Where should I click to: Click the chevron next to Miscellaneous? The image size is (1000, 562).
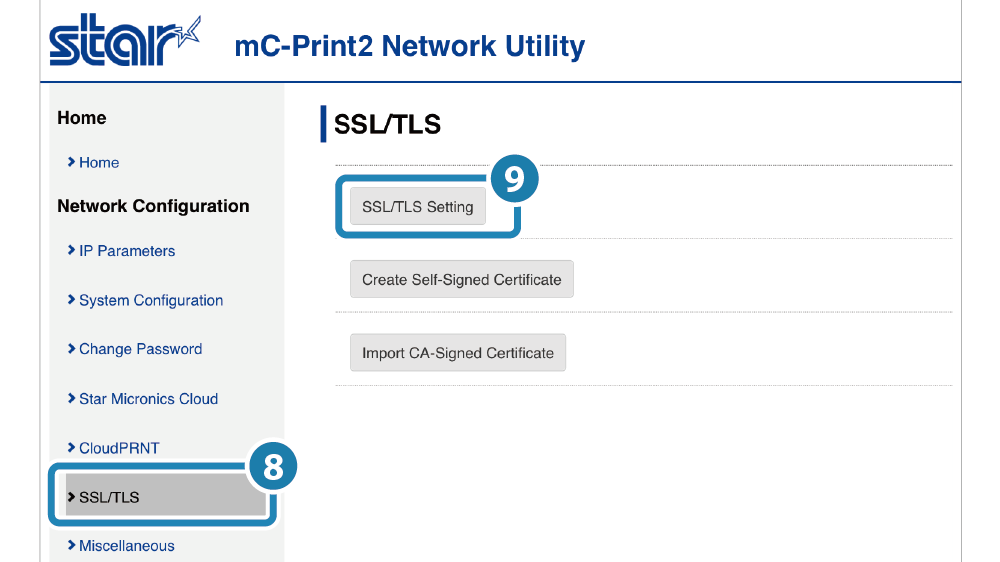[x=71, y=545]
